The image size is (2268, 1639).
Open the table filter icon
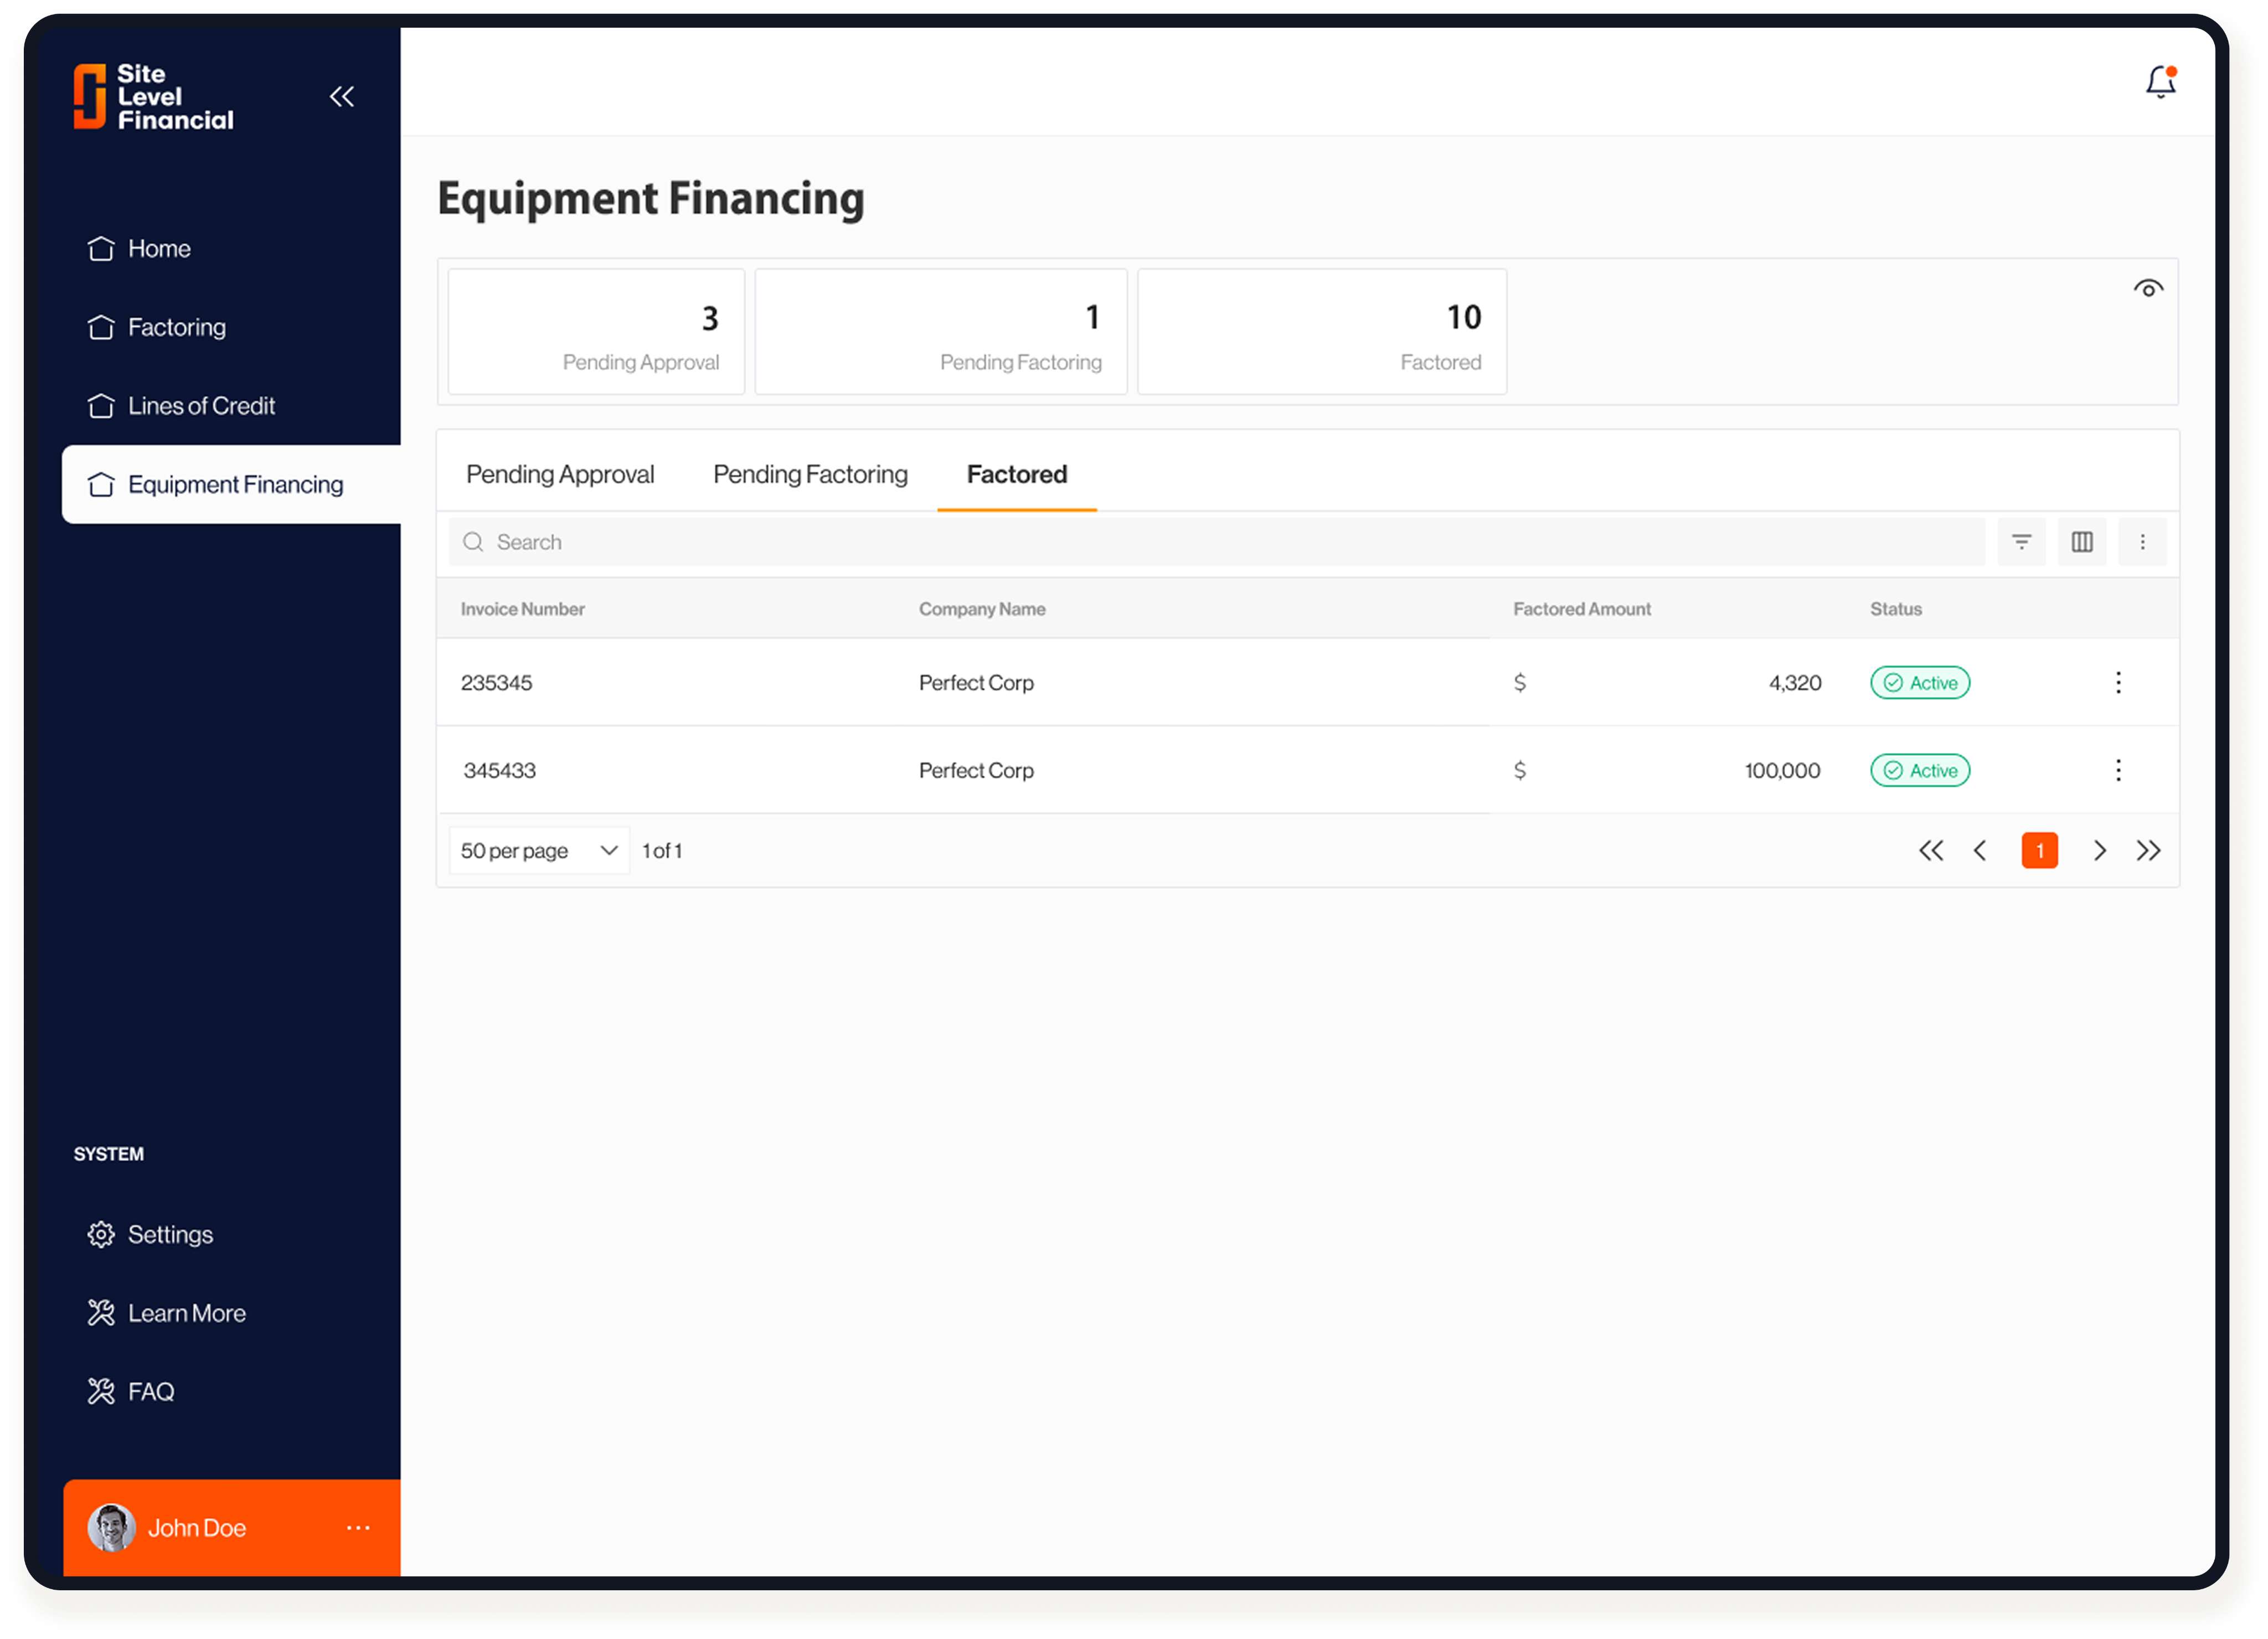point(2021,541)
